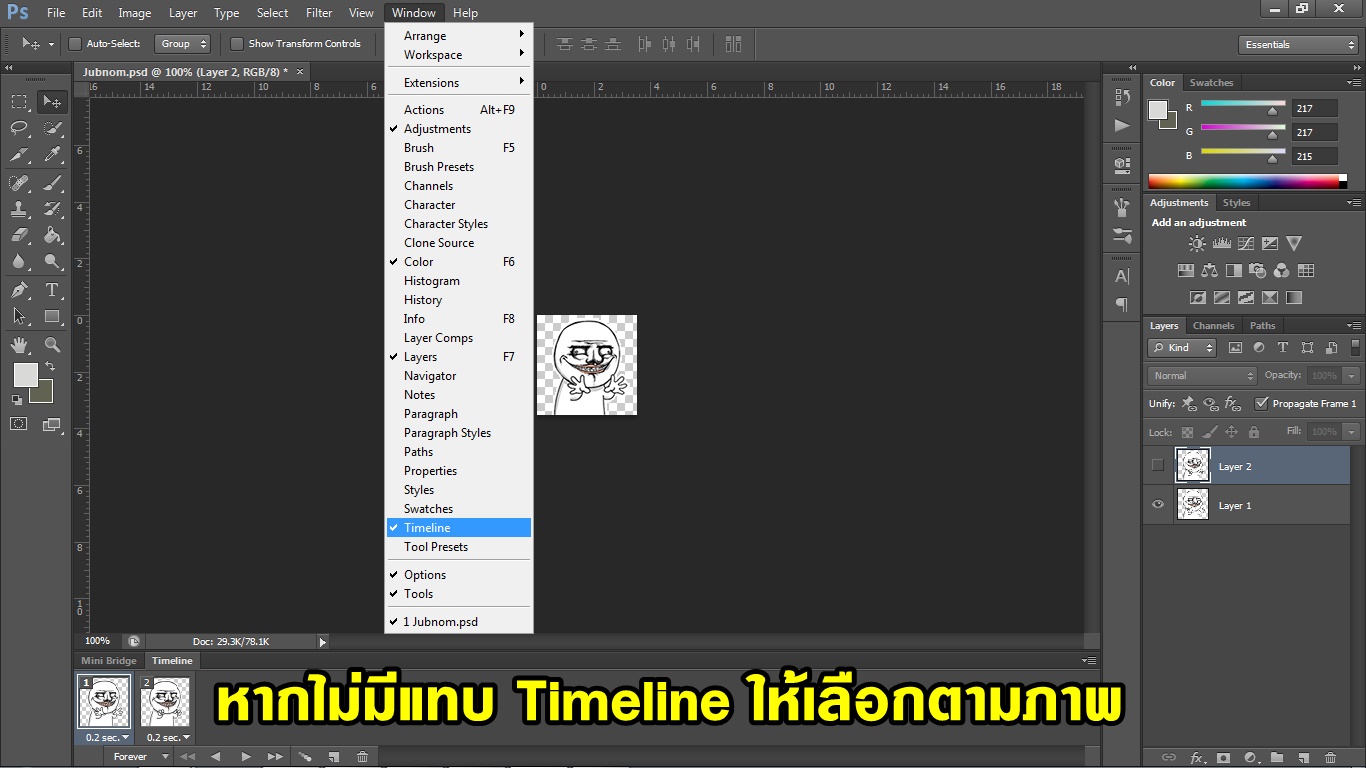1366x768 pixels.
Task: Pick the Eyedropper tool
Action: [53, 155]
